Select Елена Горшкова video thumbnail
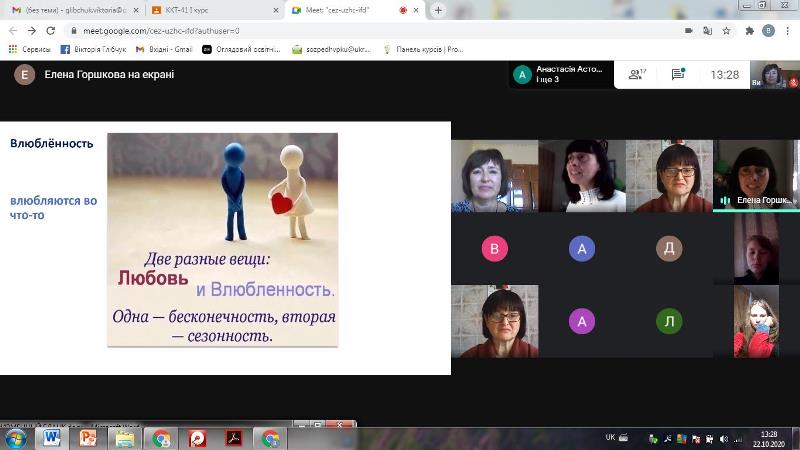The height and width of the screenshot is (450, 800). [x=756, y=176]
